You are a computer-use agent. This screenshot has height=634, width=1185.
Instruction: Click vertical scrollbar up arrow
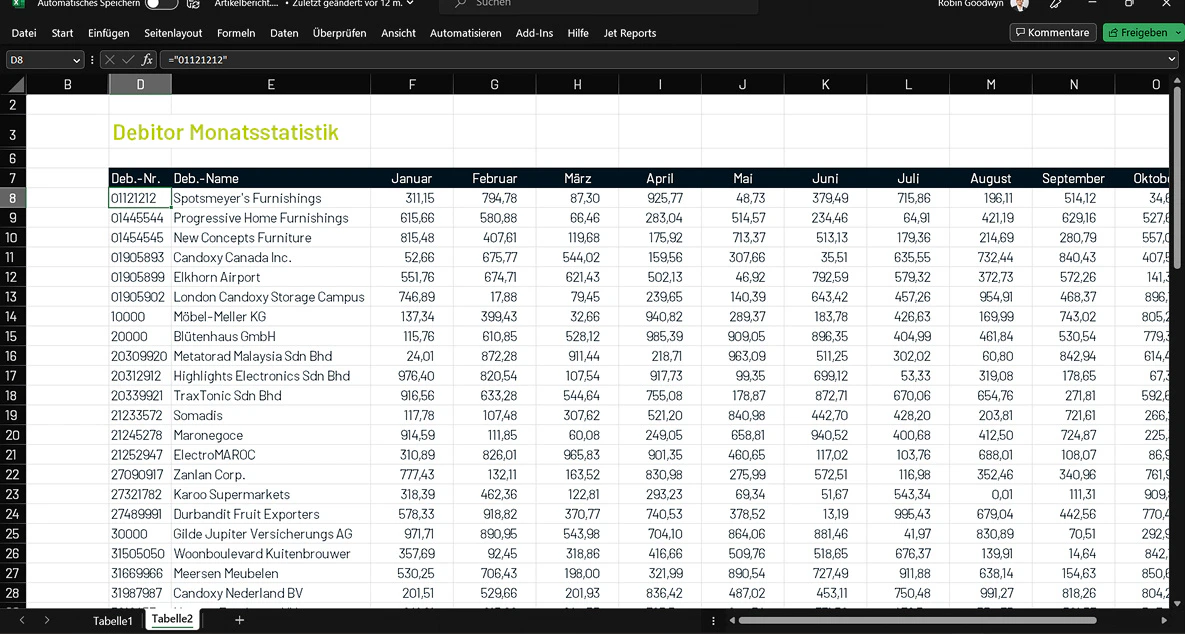[x=1177, y=82]
